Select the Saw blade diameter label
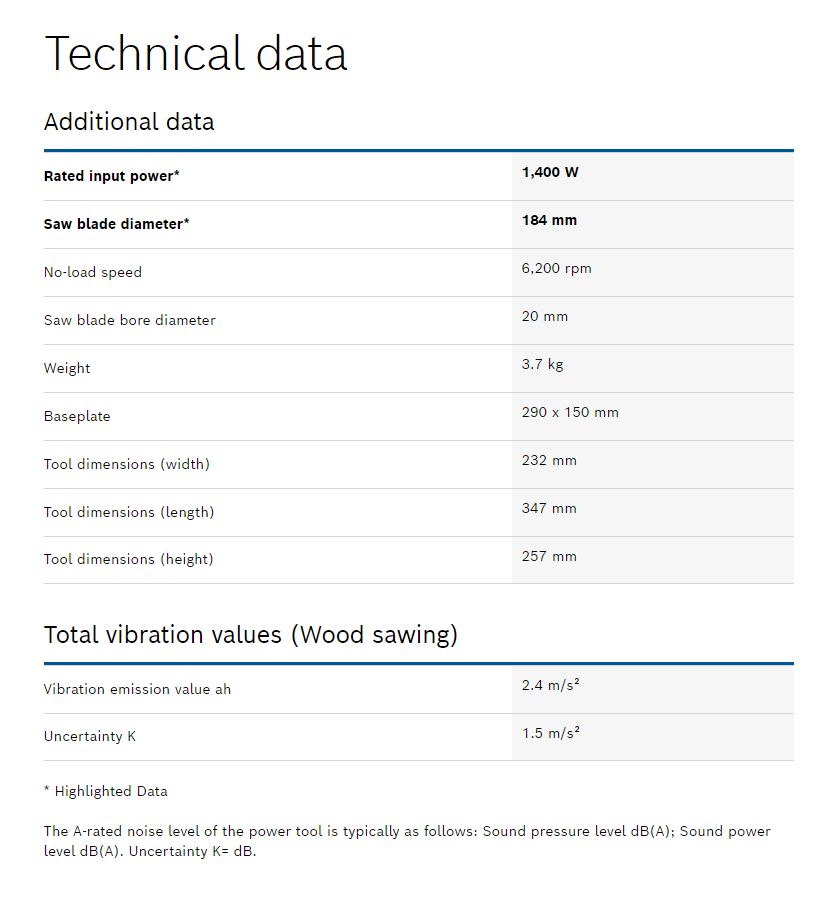Viewport: 837px width, 898px height. [x=116, y=224]
